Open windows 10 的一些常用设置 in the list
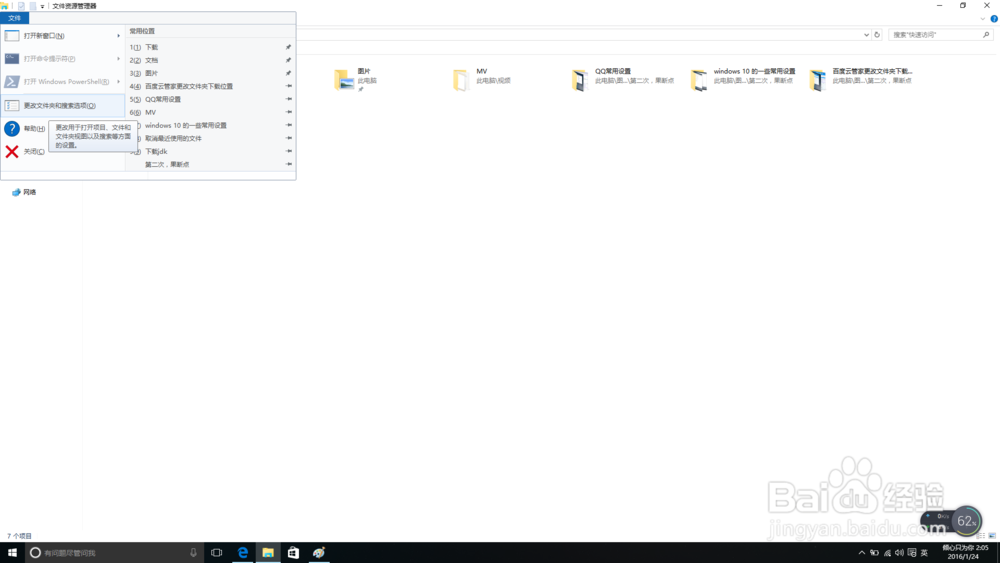Screen dimensions: 1000x563 coord(210,126)
